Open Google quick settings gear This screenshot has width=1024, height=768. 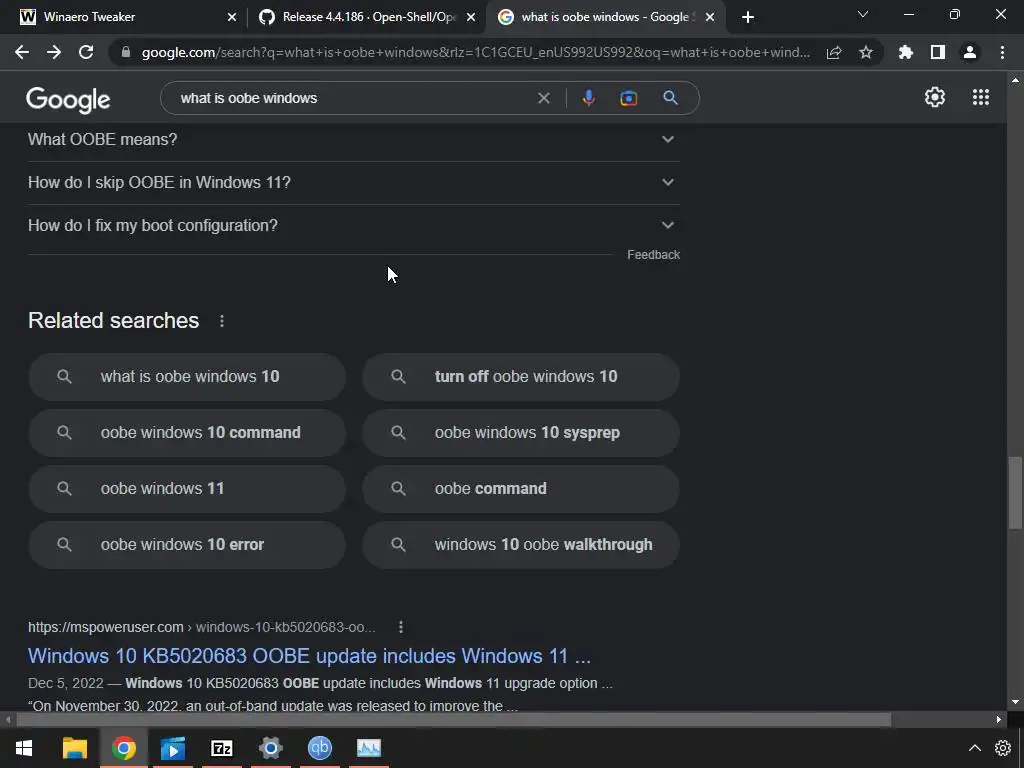(935, 97)
